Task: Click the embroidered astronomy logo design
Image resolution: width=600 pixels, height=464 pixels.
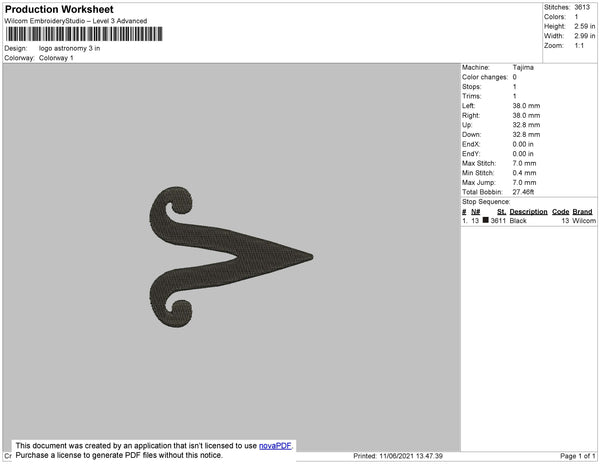Action: pyautogui.click(x=231, y=257)
